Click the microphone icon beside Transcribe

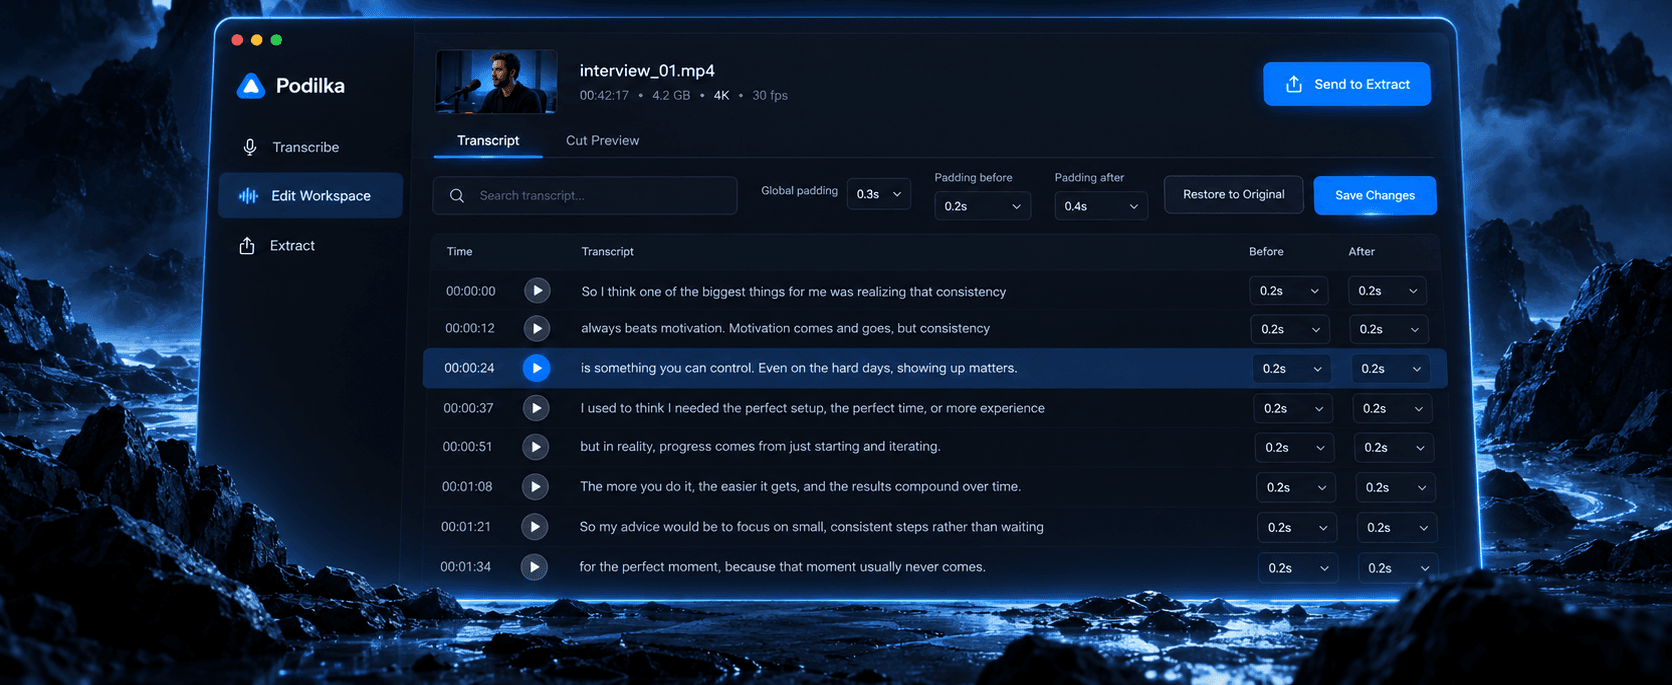click(x=250, y=147)
